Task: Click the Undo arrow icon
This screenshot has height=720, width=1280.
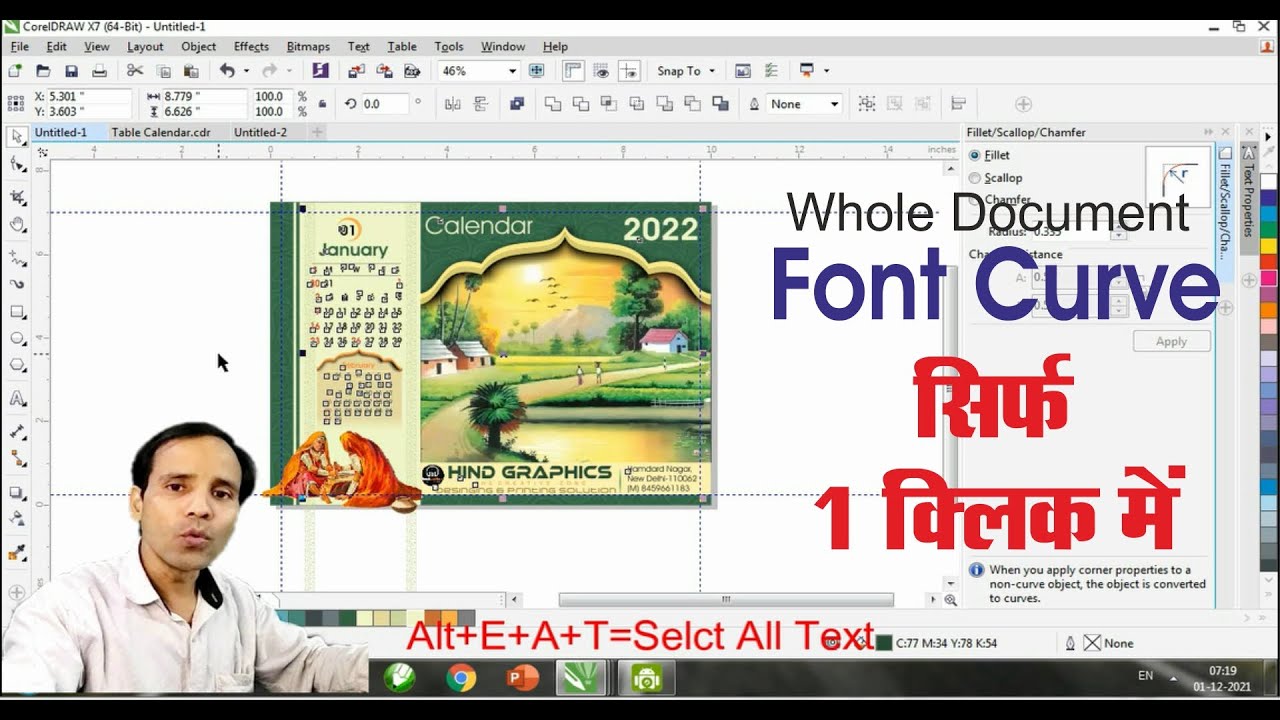Action: click(x=227, y=71)
